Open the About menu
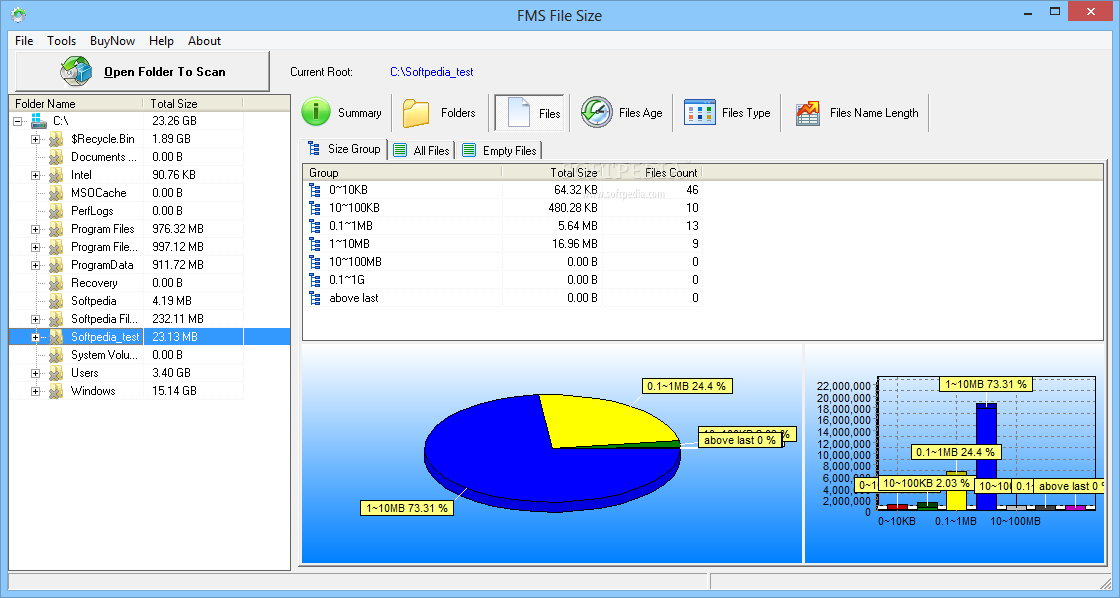 [204, 41]
